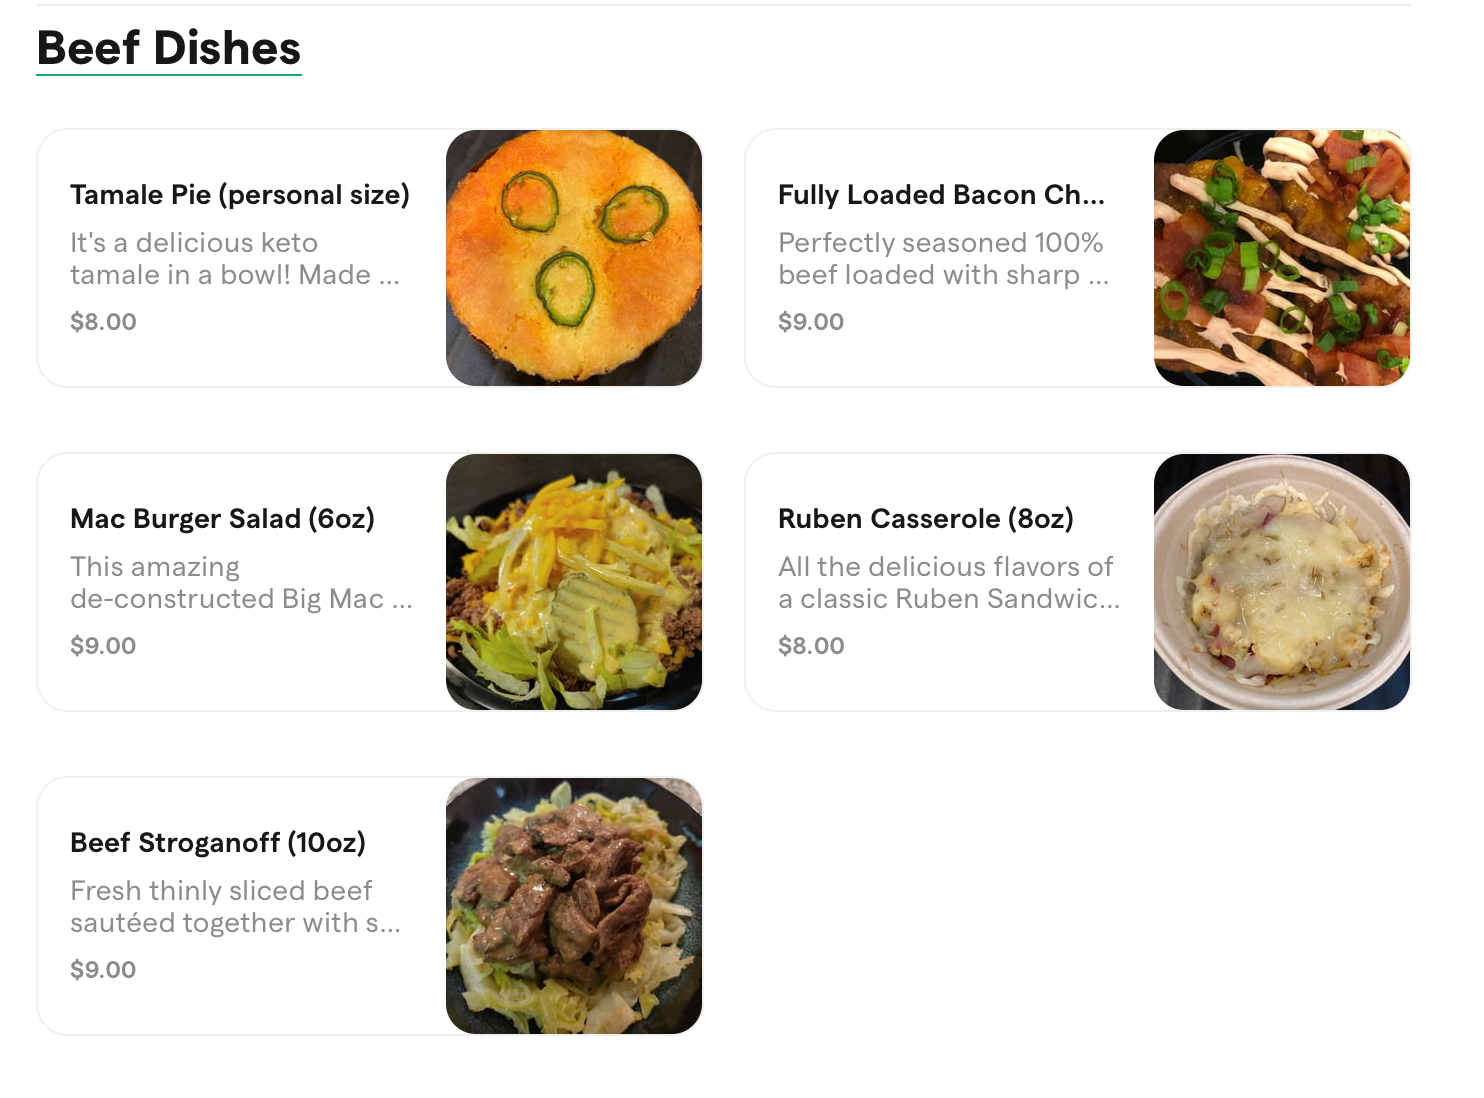The height and width of the screenshot is (1098, 1484).
Task: Click the Beef Dishes section heading
Action: point(168,48)
